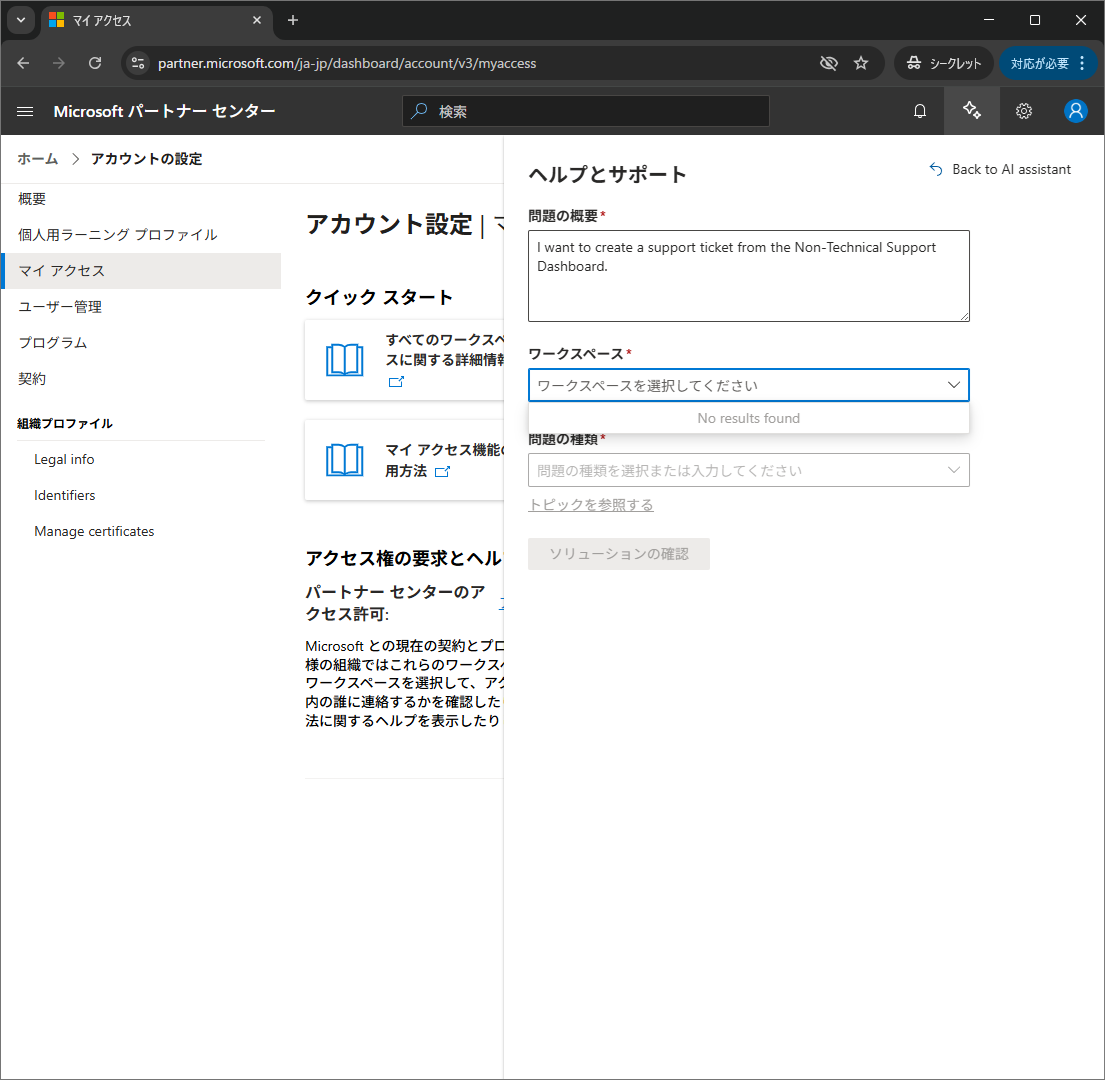Image resolution: width=1105 pixels, height=1080 pixels.
Task: Open the hamburger navigation menu
Action: click(25, 111)
